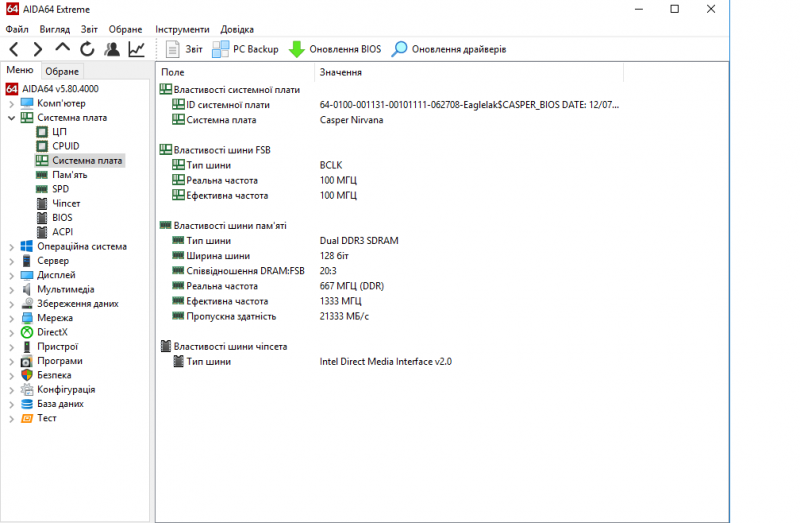Image resolution: width=800 pixels, height=523 pixels.
Task: Select CPUID in the tree
Action: pyautogui.click(x=66, y=146)
